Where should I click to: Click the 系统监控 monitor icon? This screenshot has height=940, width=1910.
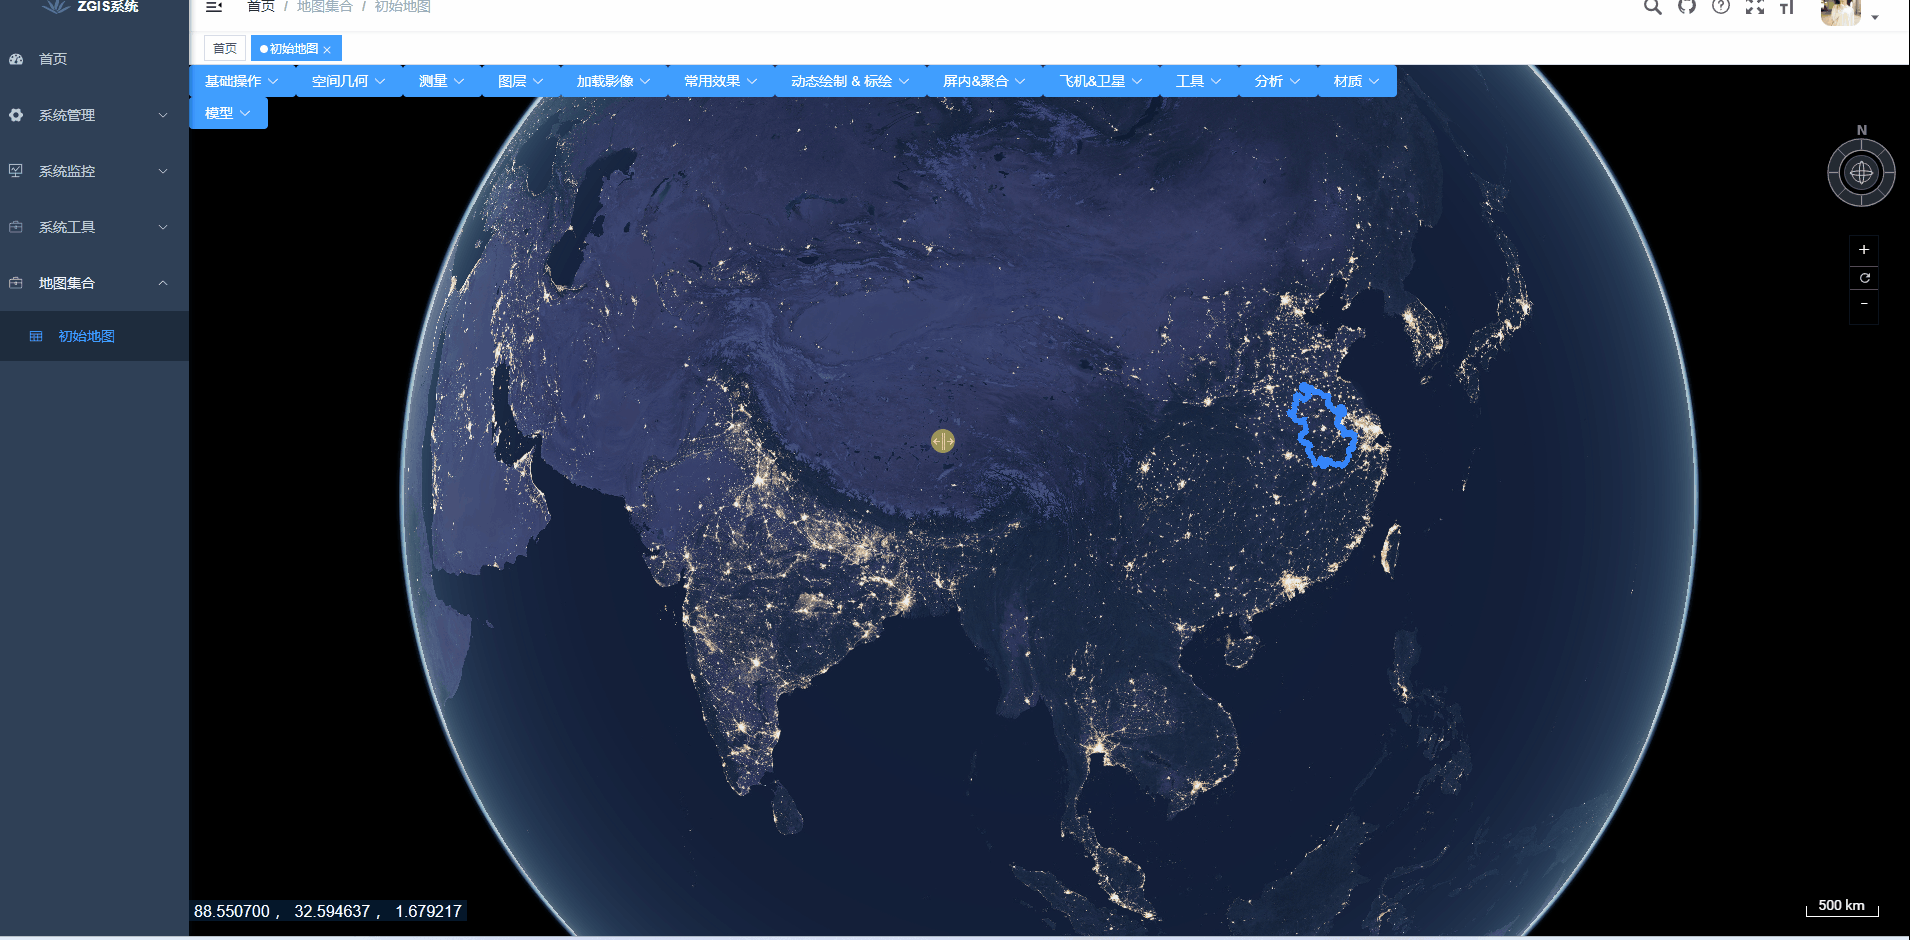click(x=16, y=171)
